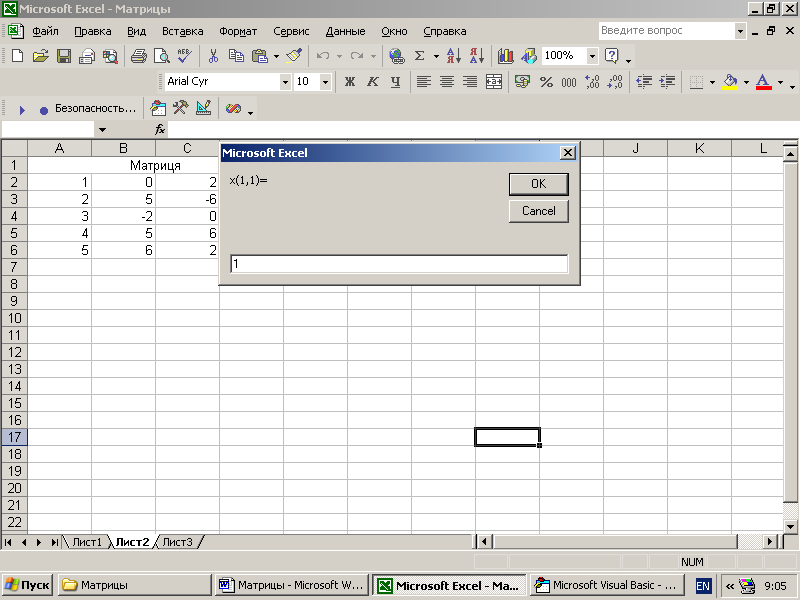The image size is (800, 600).
Task: Open the Файл menu
Action: pyautogui.click(x=45, y=31)
